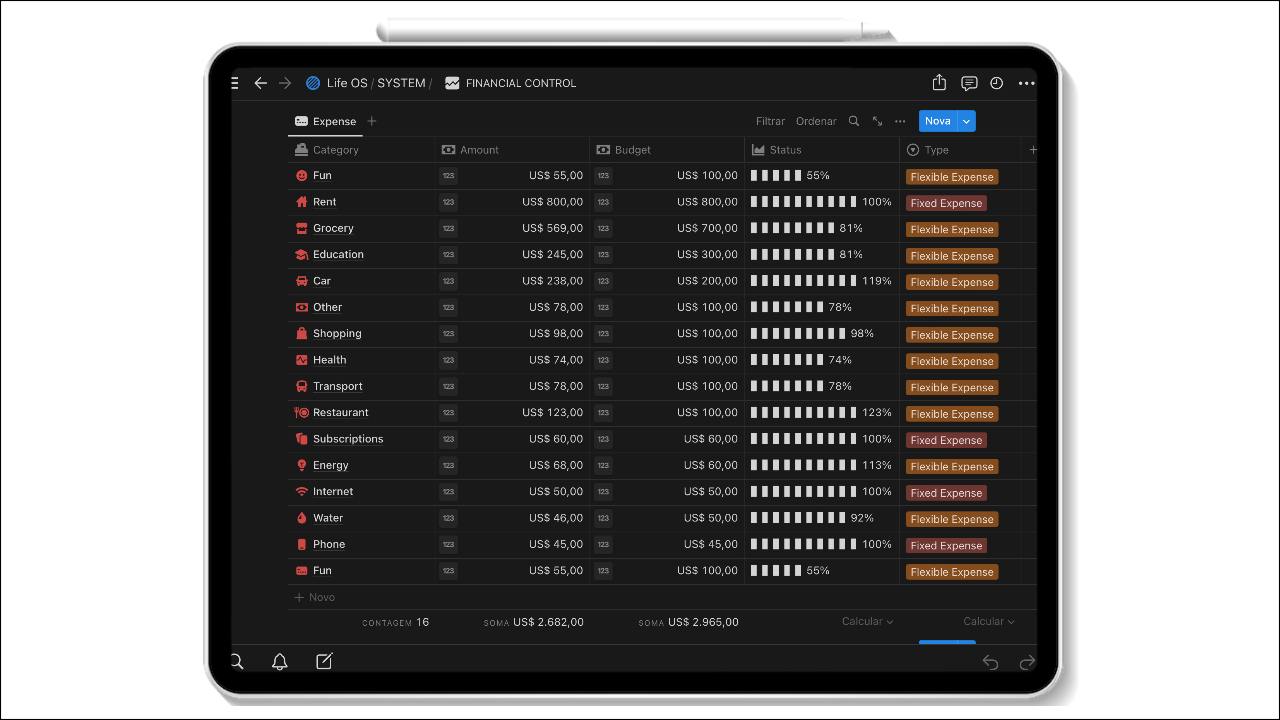This screenshot has width=1280, height=720.
Task: Search the database with magnifier icon
Action: coord(854,121)
